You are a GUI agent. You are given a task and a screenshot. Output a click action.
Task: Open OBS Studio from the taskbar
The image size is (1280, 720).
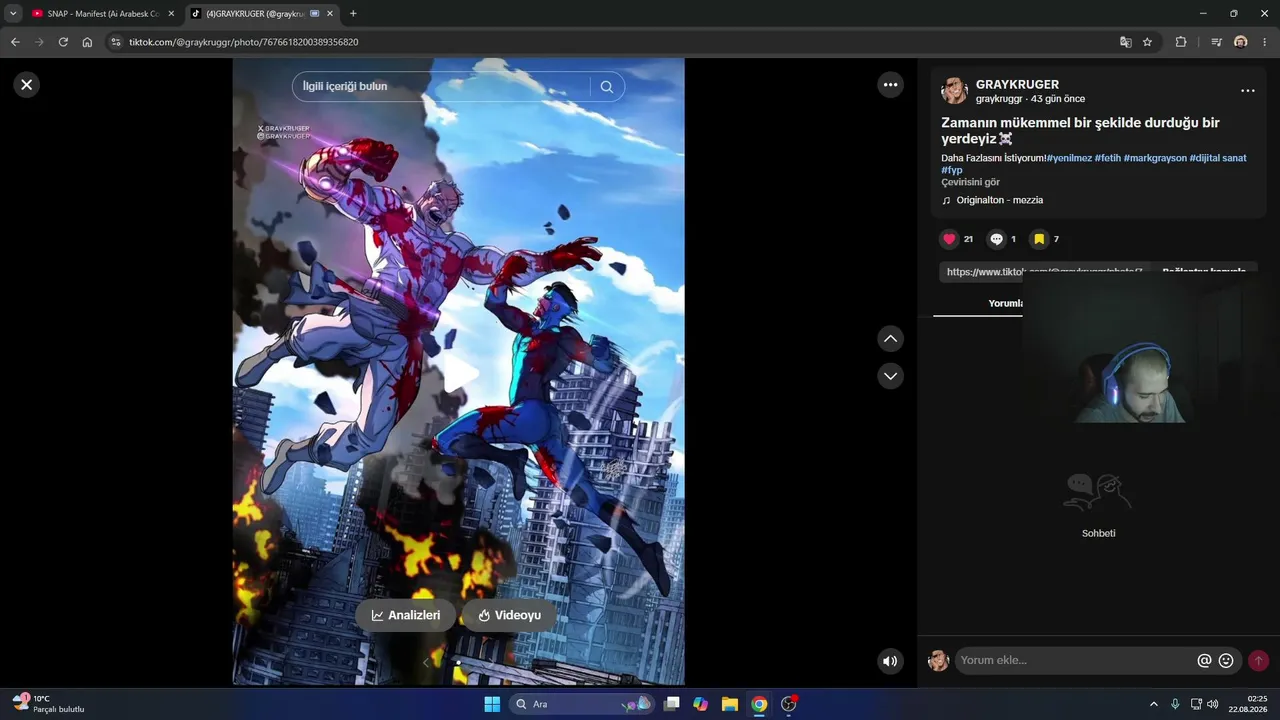[789, 704]
